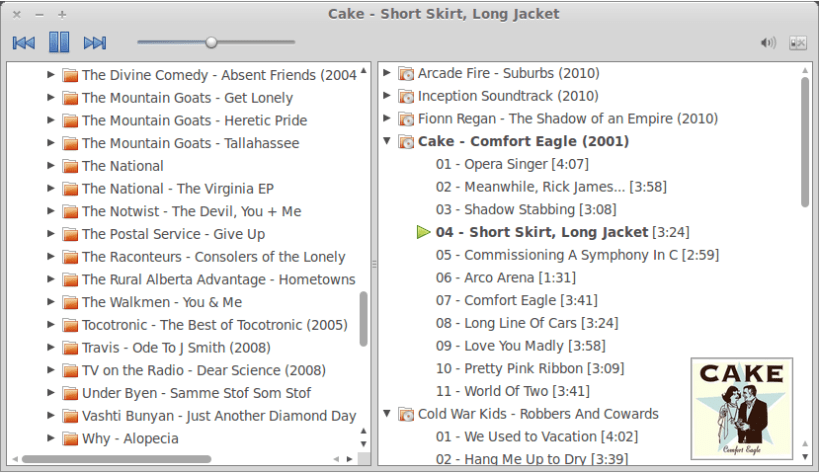Viewport: 819px width, 474px height.
Task: Click The National - The Virginia EP folder icon
Action: 70,189
